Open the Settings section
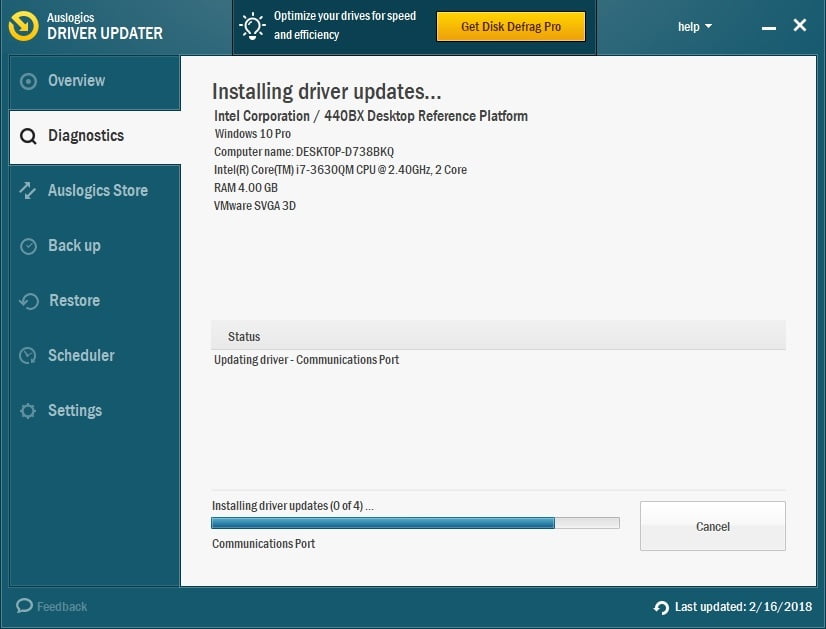The width and height of the screenshot is (826, 629). coord(95,411)
